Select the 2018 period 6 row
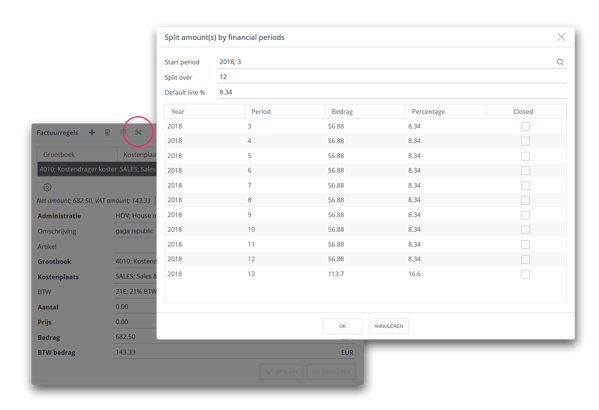This screenshot has width=599, height=410. coord(365,170)
